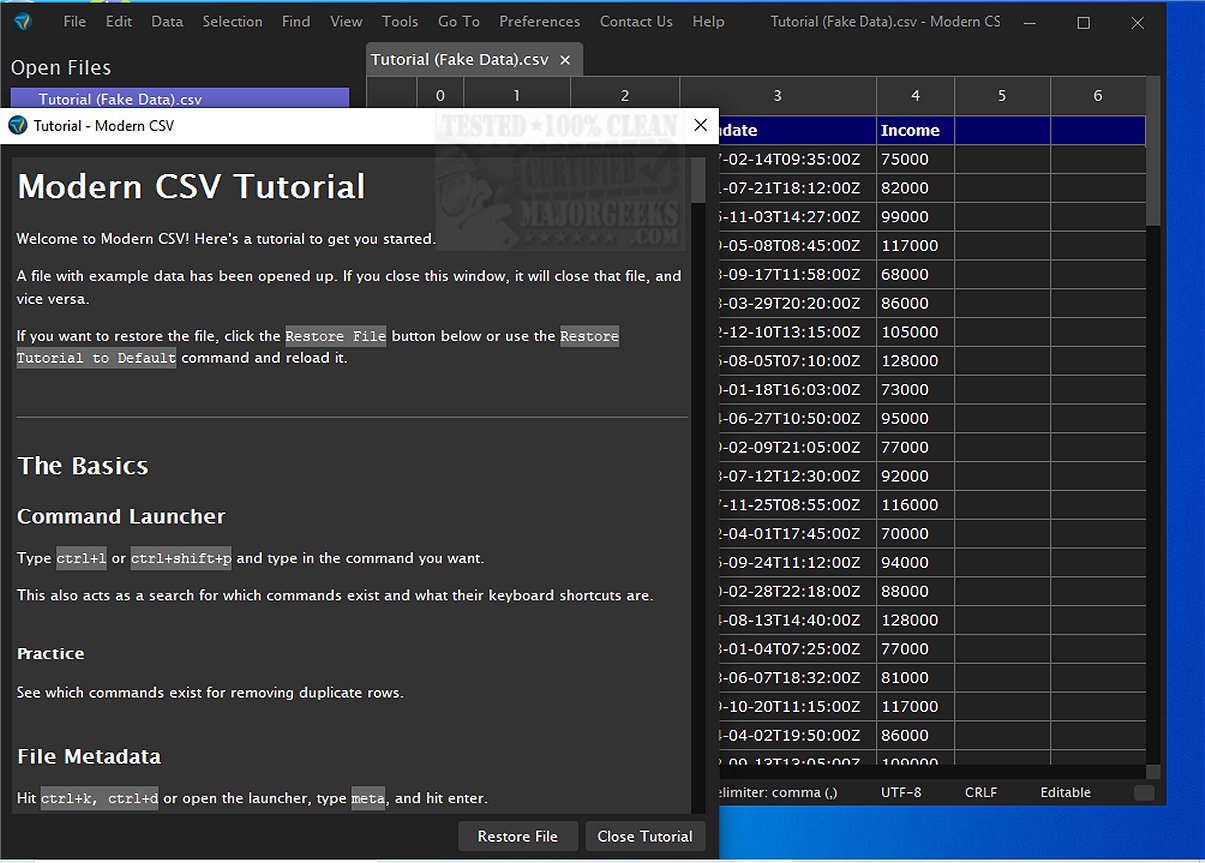Click the ctrl+shift+p shortcut code text
This screenshot has width=1205, height=863.
pyautogui.click(x=181, y=559)
